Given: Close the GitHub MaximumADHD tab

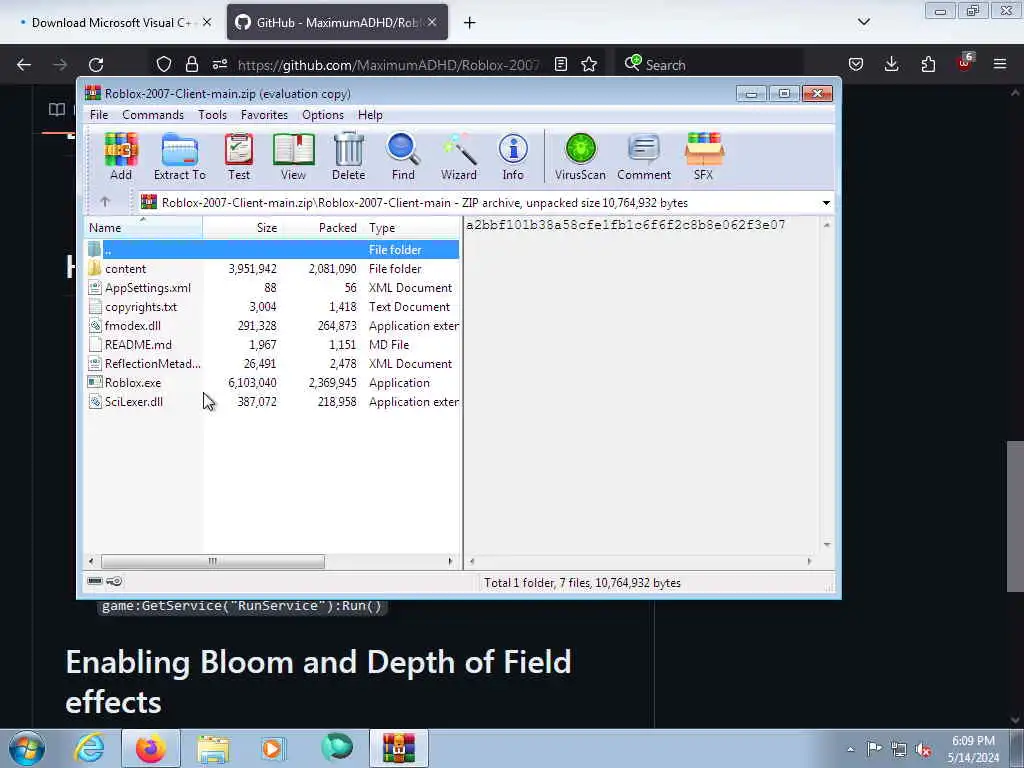Looking at the screenshot, I should pos(432,22).
